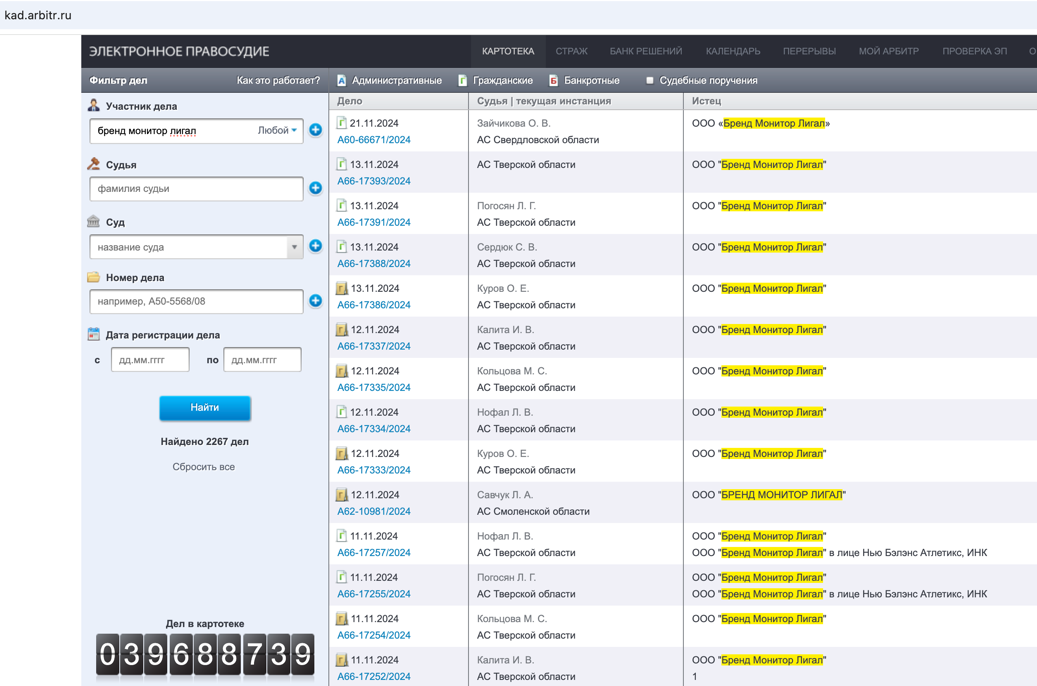
Task: Click the Банкротные filter icon
Action: coord(554,81)
